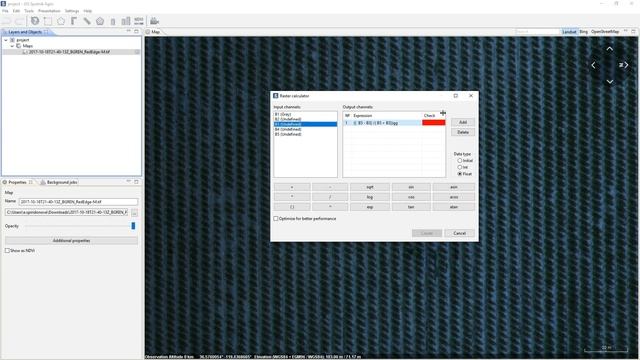Switch basemap to Landsat
The image size is (640, 360).
point(569,31)
